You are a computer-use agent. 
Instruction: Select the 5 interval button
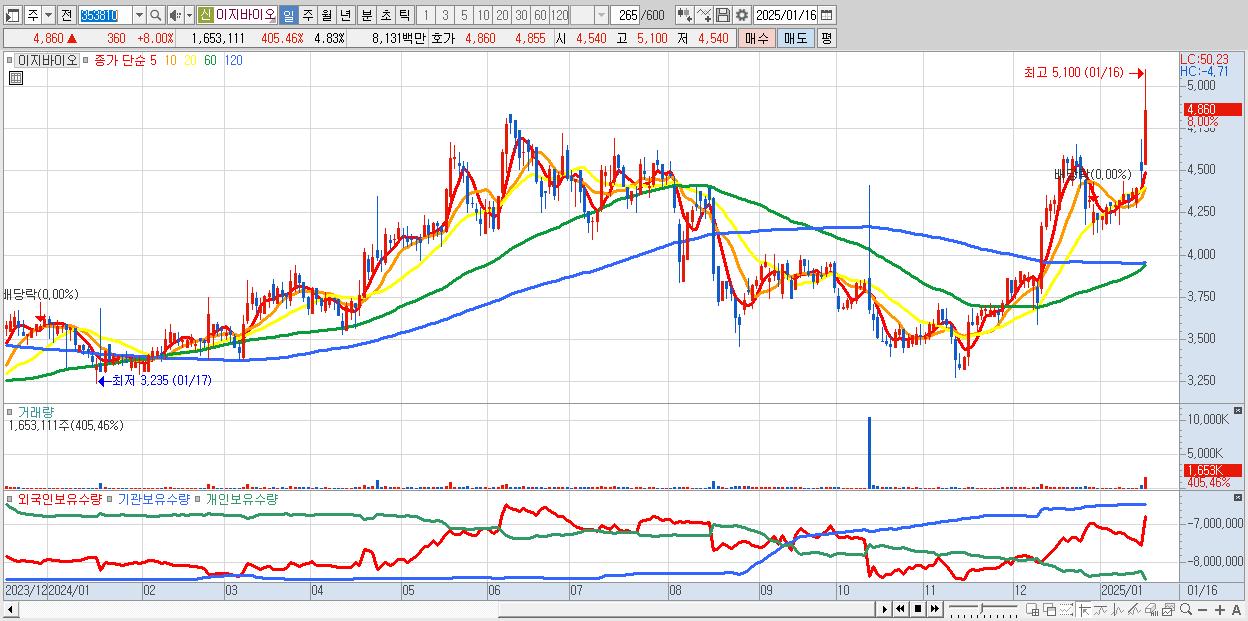(x=464, y=15)
